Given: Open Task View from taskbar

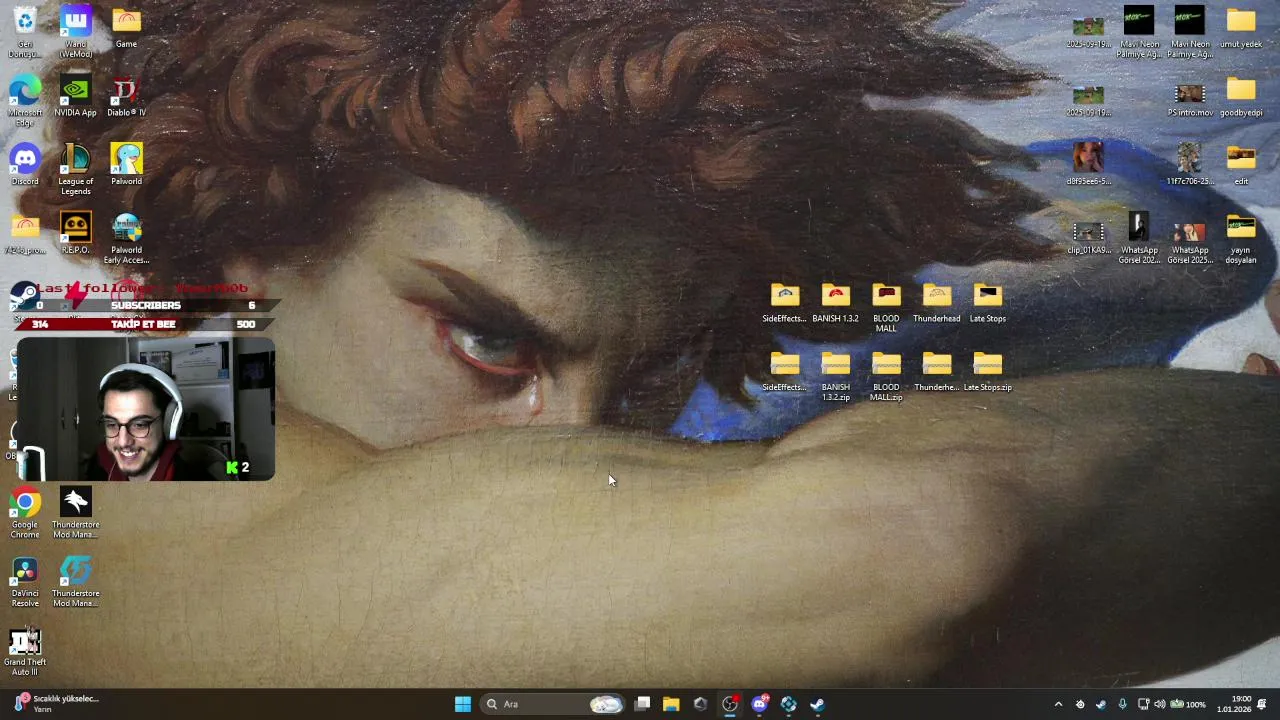Looking at the screenshot, I should click(643, 704).
